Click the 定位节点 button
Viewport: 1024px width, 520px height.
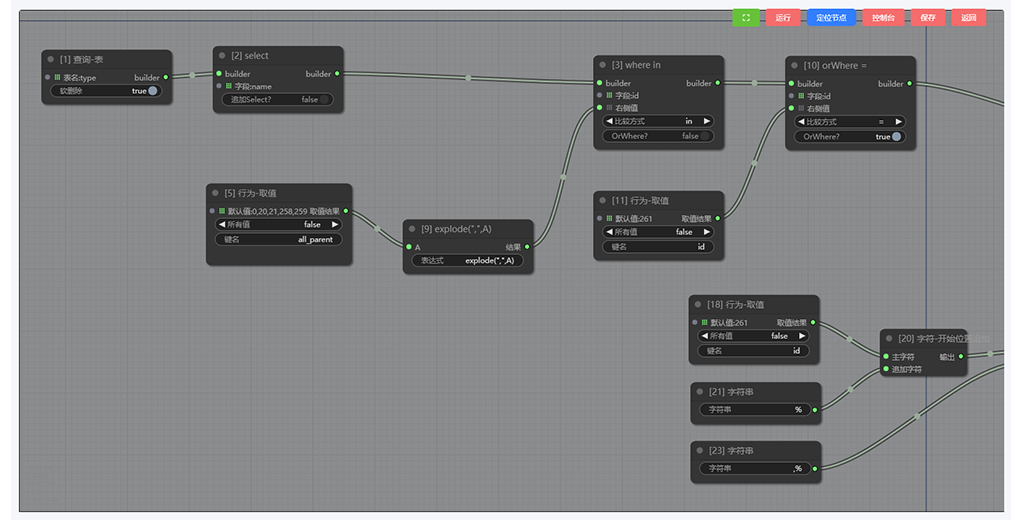pyautogui.click(x=831, y=18)
